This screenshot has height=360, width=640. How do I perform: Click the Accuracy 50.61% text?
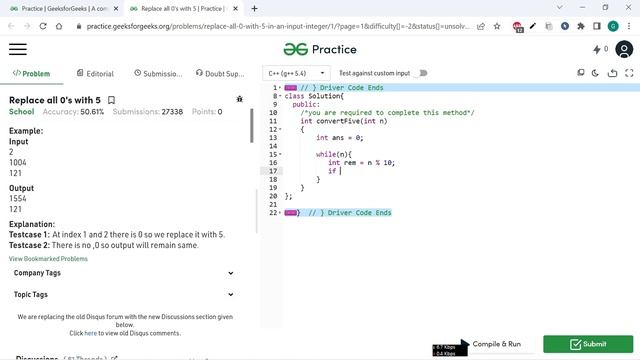point(73,112)
